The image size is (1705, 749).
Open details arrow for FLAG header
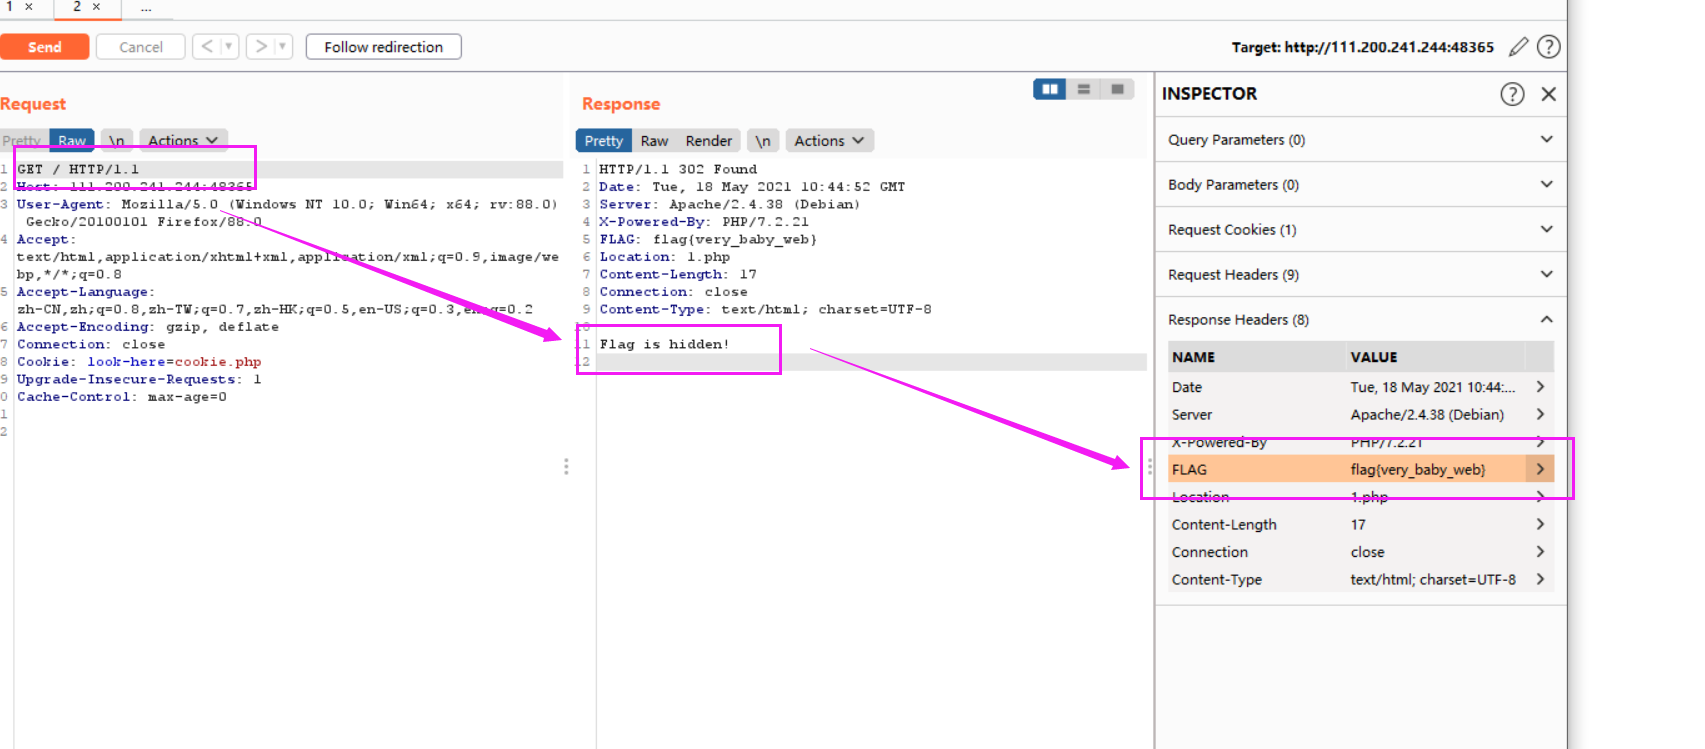click(1540, 469)
